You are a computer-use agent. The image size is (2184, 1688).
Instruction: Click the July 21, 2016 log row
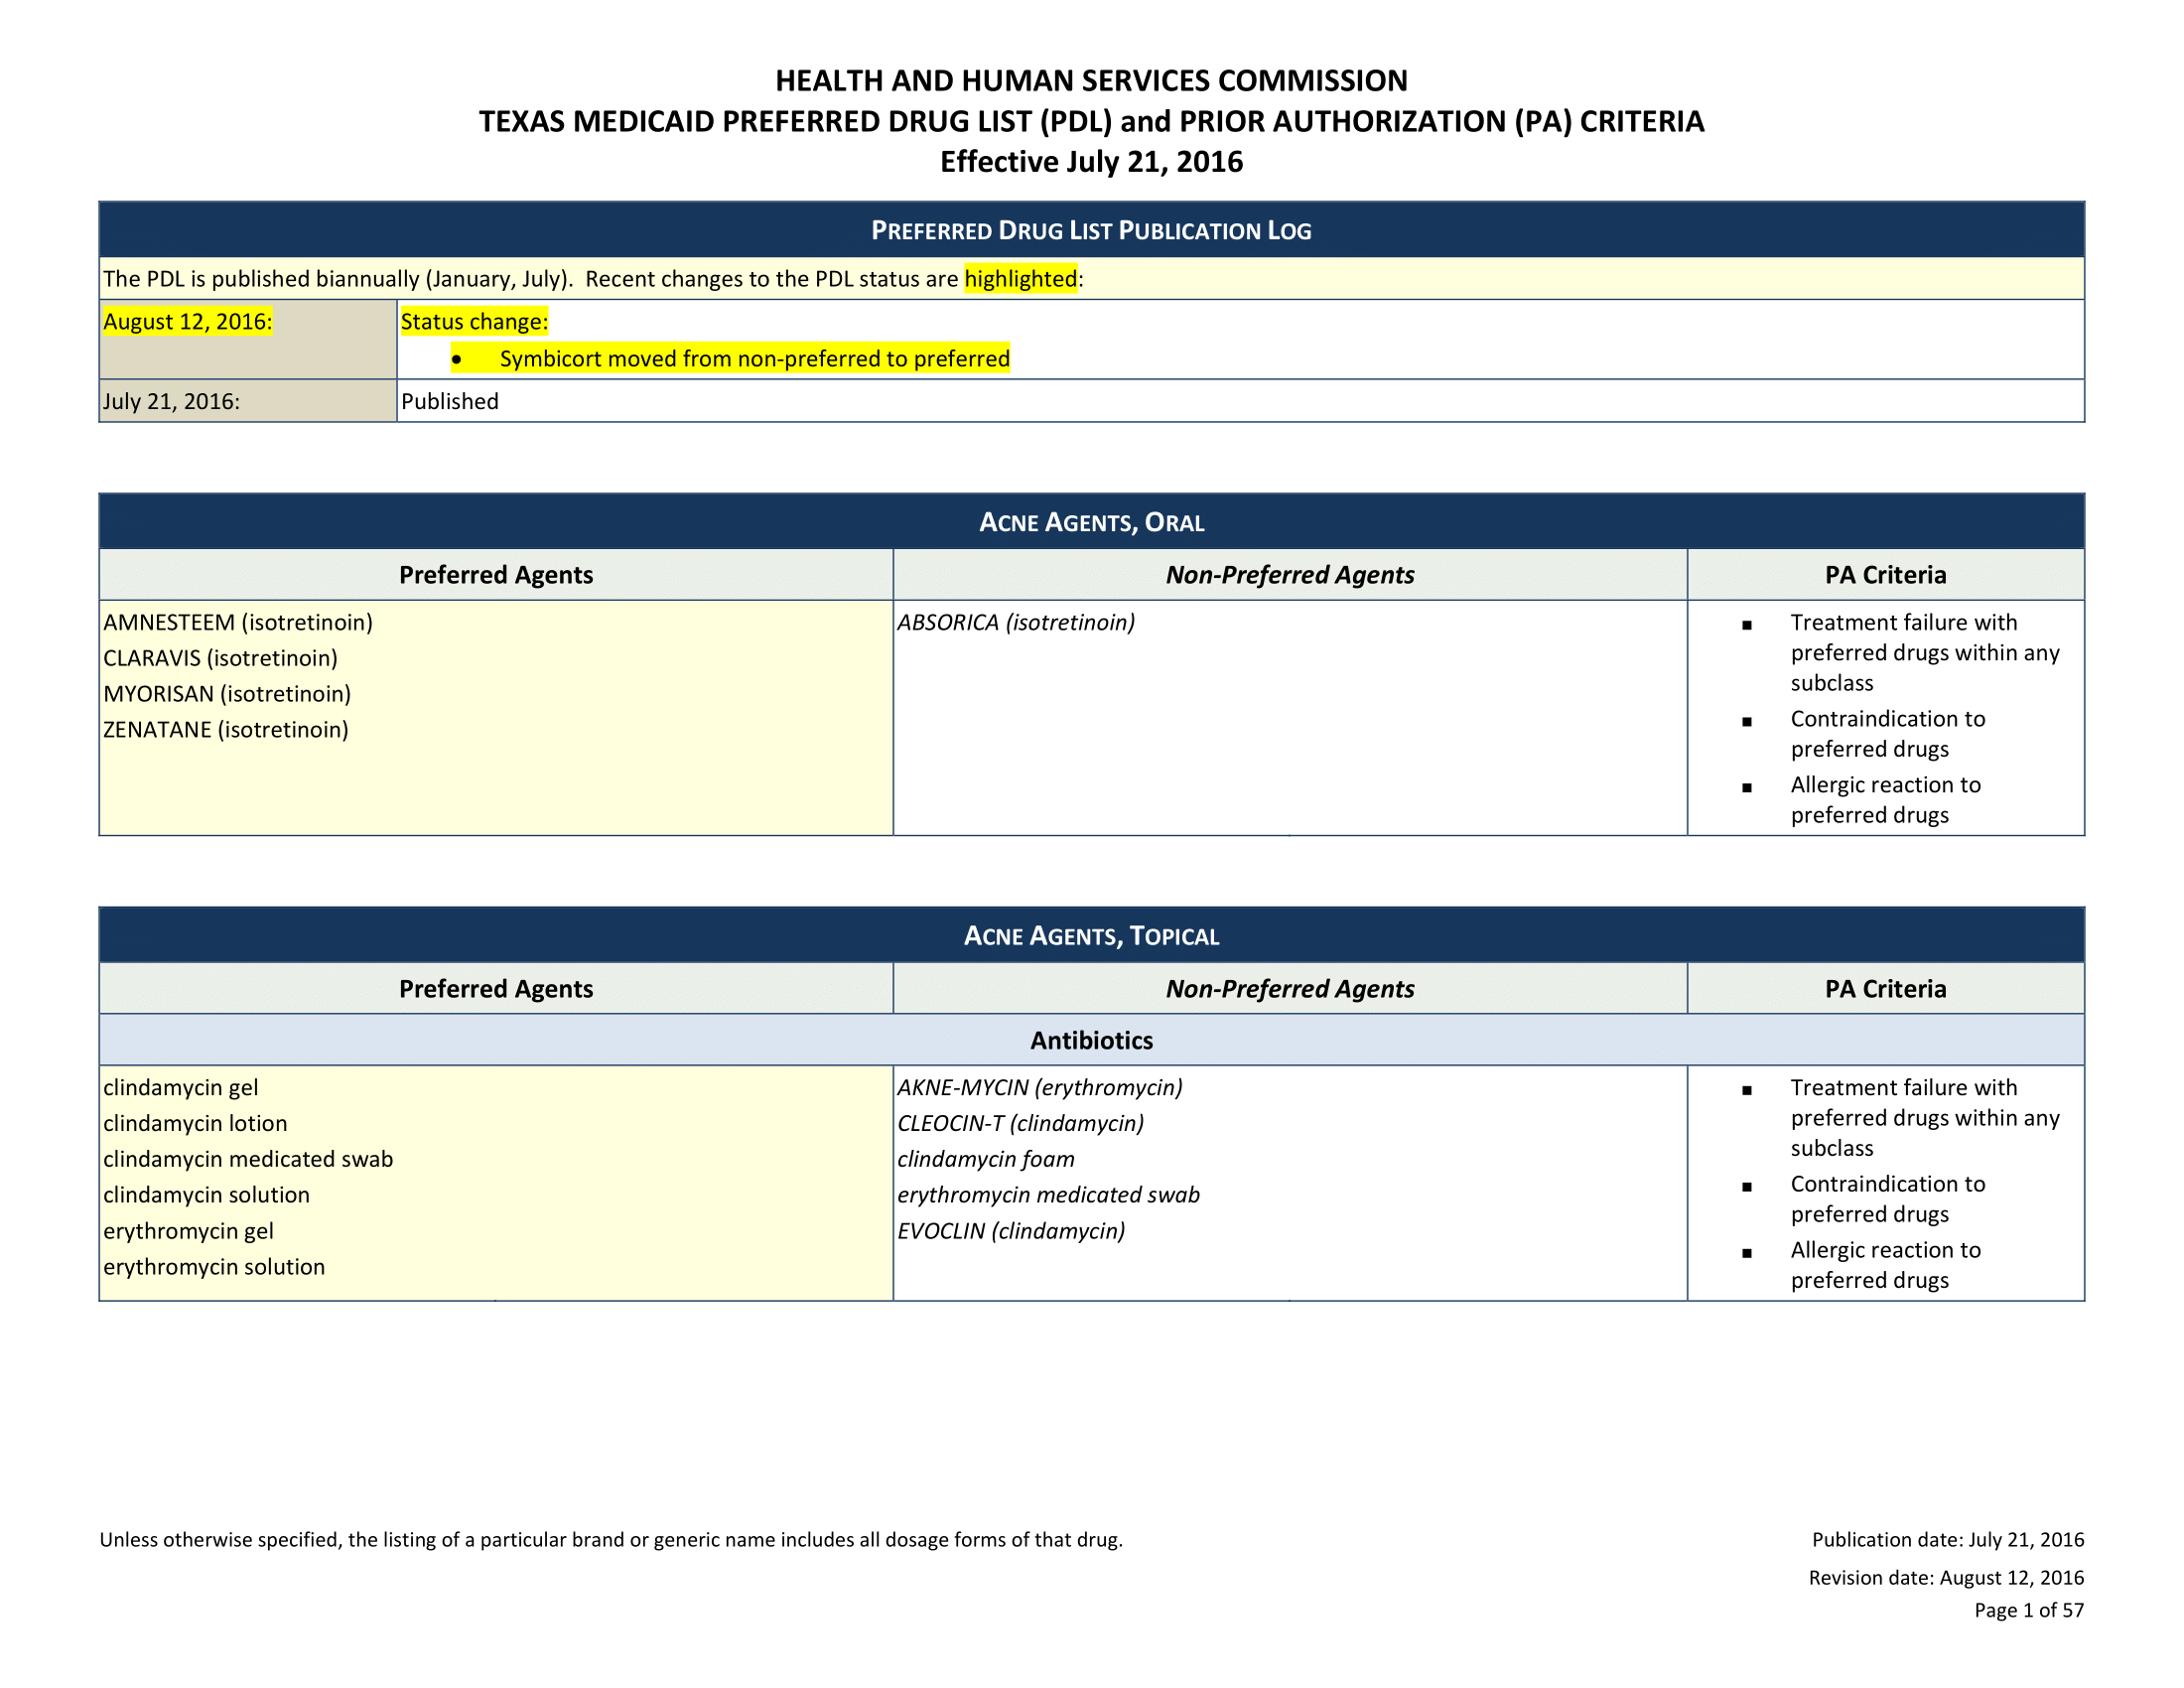tap(172, 402)
